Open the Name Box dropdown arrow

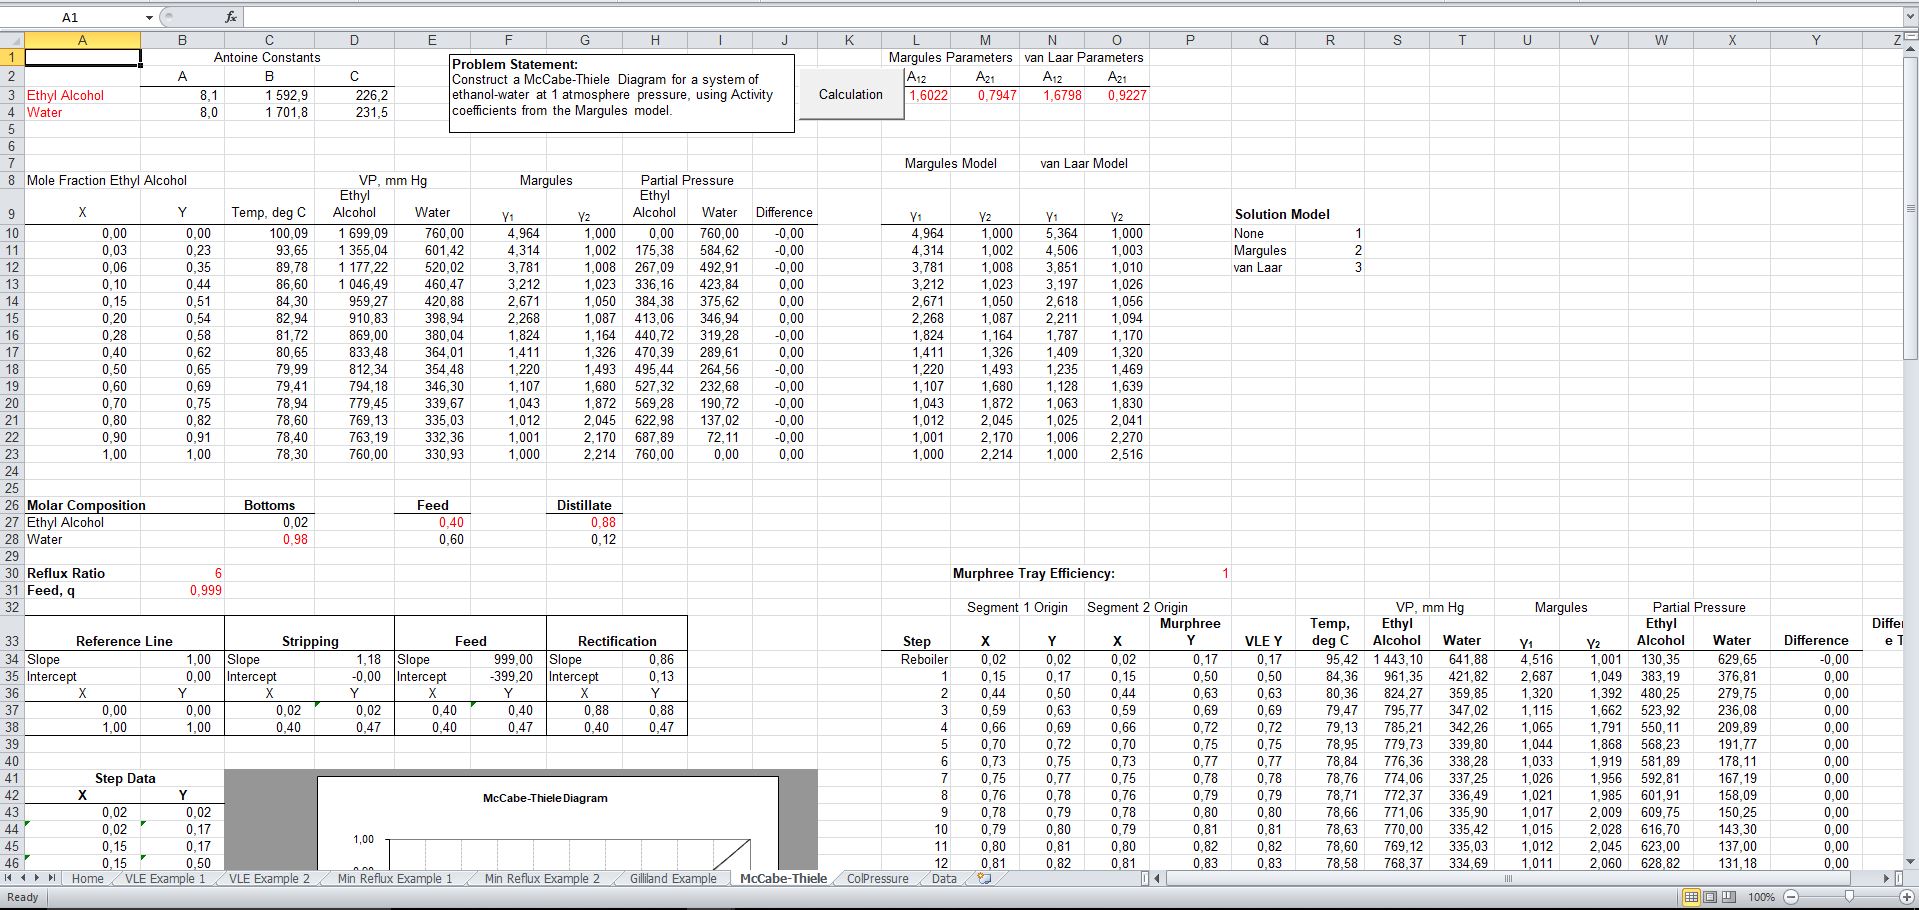point(150,17)
